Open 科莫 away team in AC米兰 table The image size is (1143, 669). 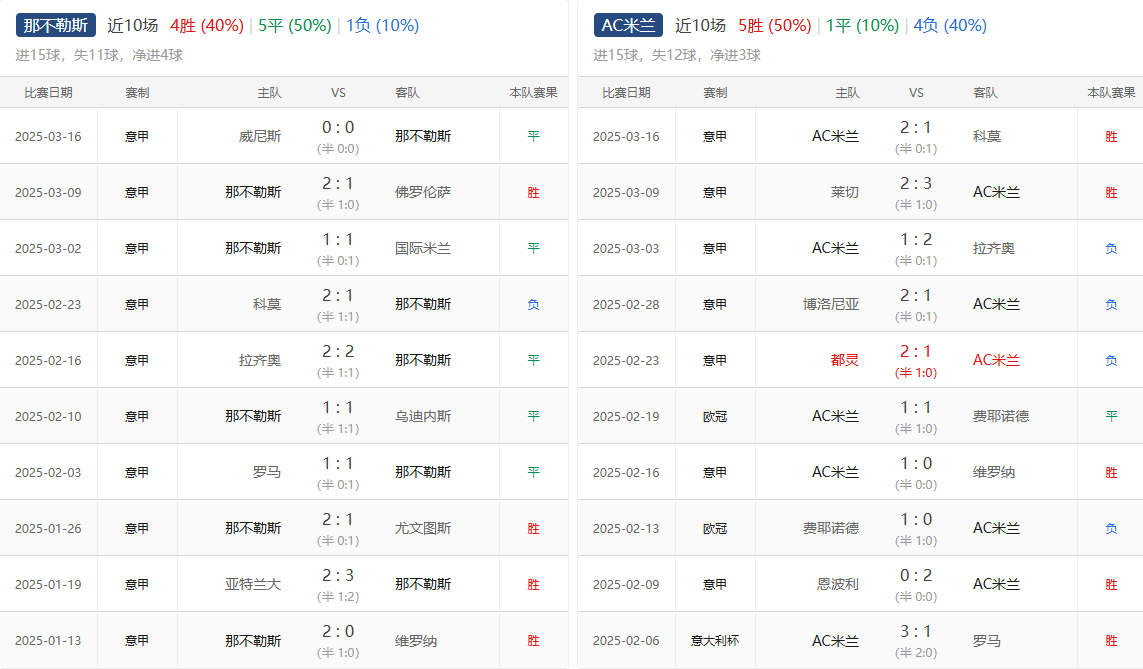(987, 136)
